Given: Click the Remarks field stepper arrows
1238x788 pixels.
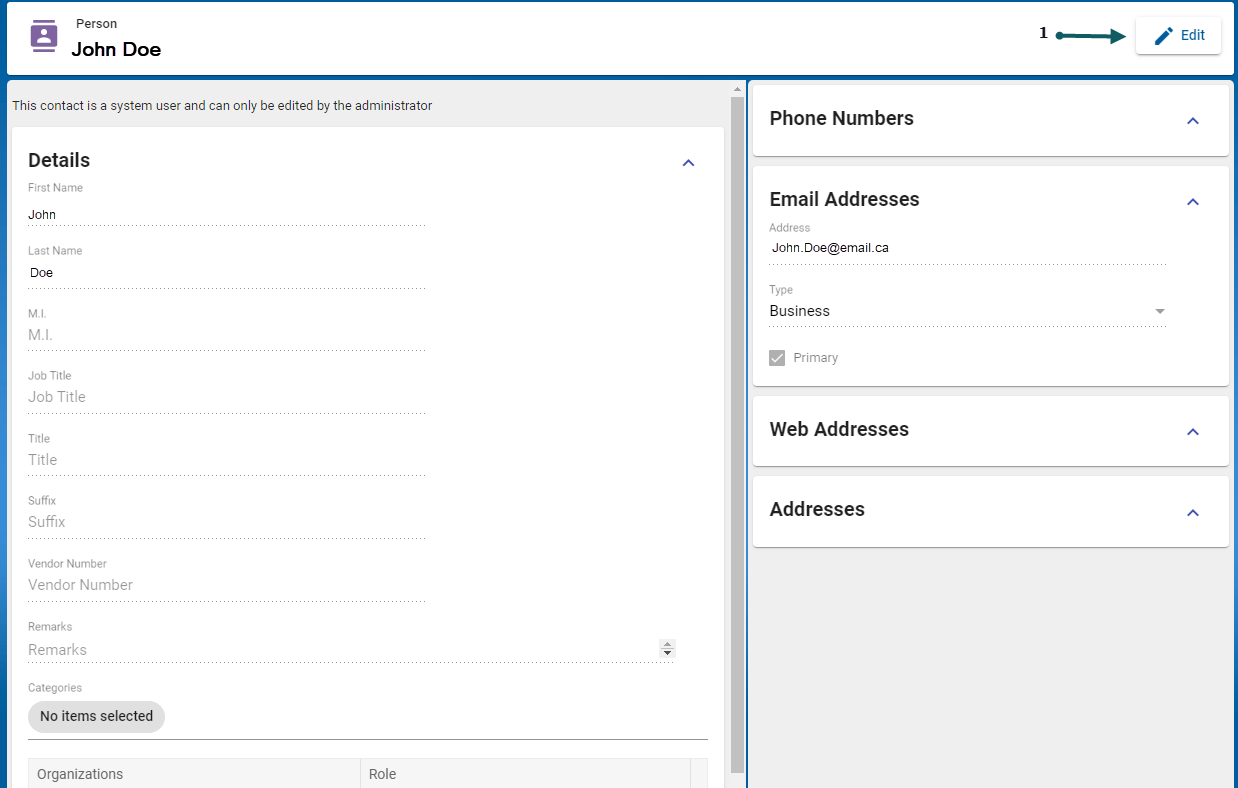Looking at the screenshot, I should tap(667, 649).
